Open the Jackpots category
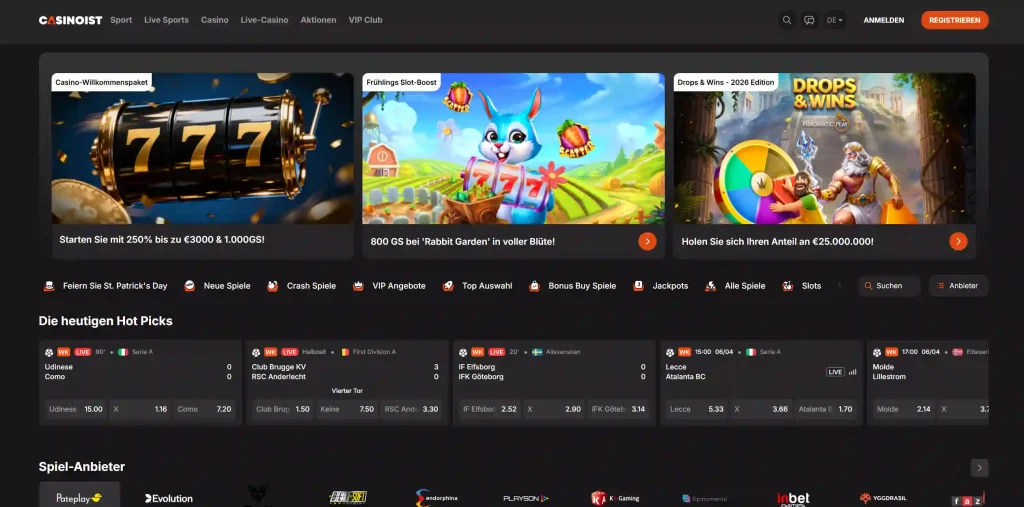Screen dimensions: 1024x507 pyautogui.click(x=661, y=286)
